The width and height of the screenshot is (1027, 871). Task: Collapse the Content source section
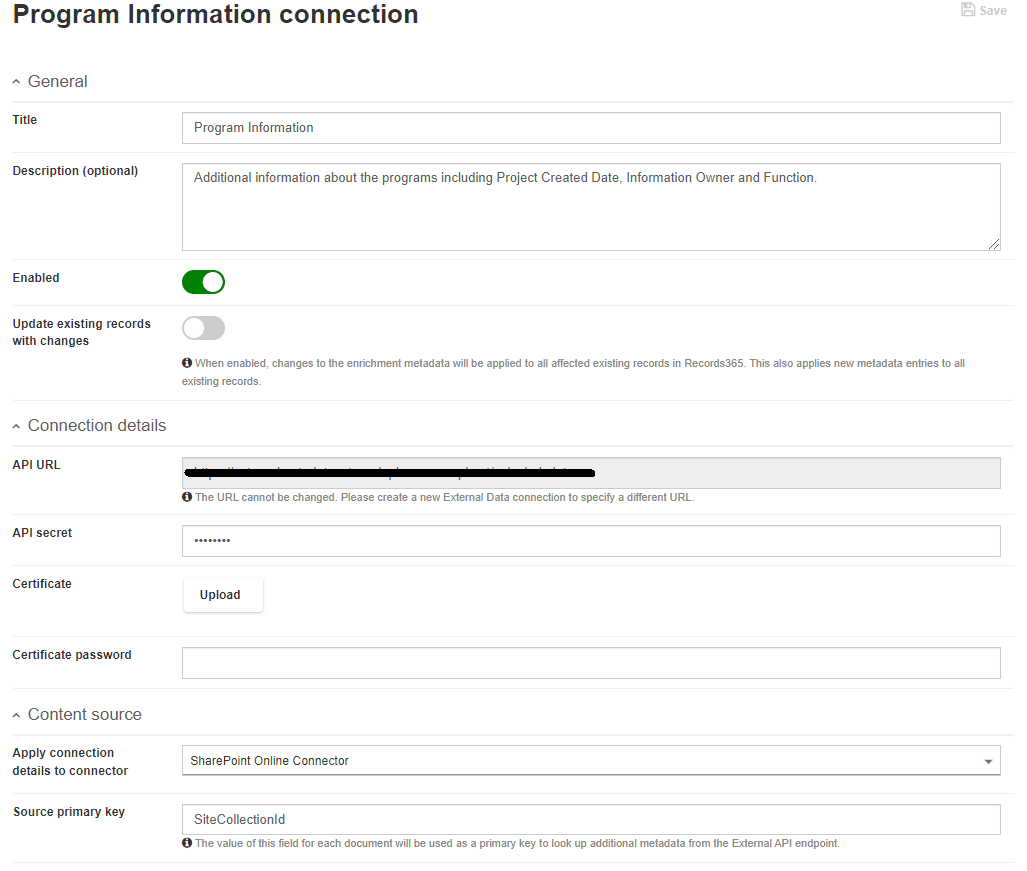point(16,715)
